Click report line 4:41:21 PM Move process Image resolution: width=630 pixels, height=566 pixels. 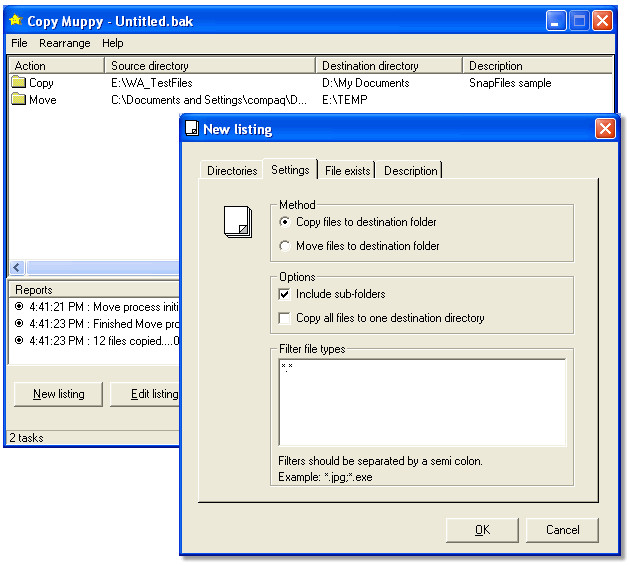coord(104,306)
